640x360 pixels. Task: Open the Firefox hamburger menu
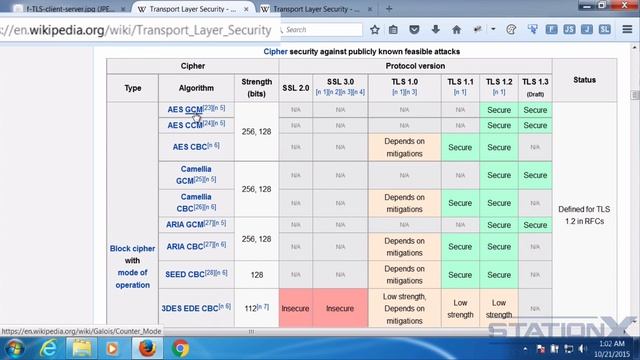[627, 29]
